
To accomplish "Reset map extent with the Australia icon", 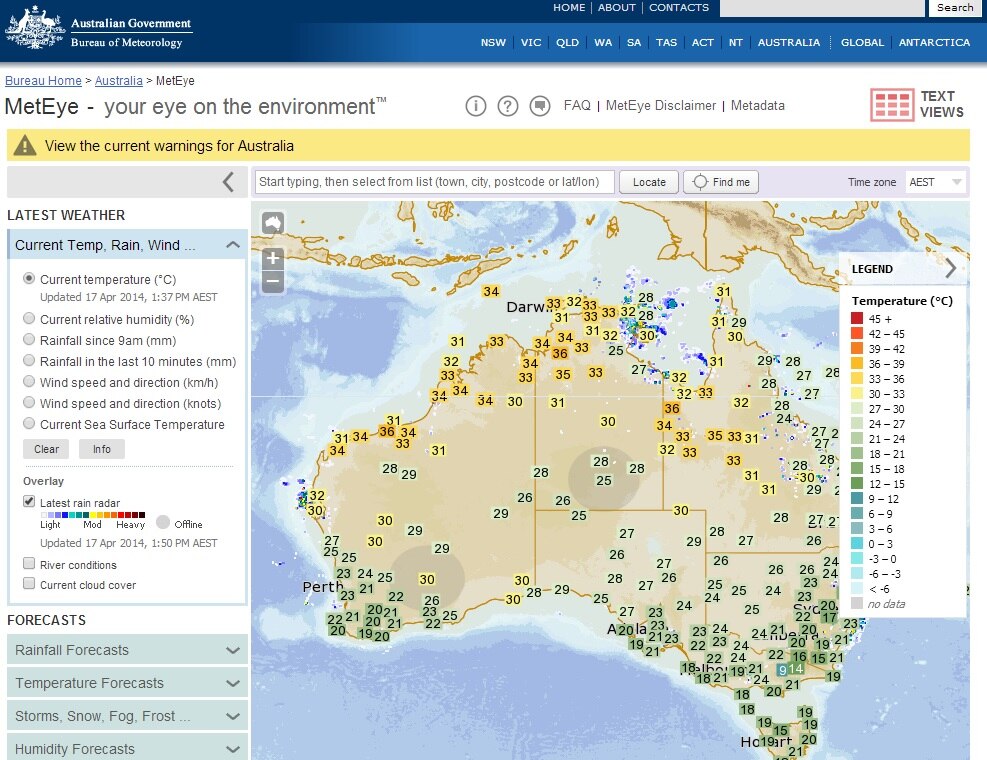I will click(272, 223).
